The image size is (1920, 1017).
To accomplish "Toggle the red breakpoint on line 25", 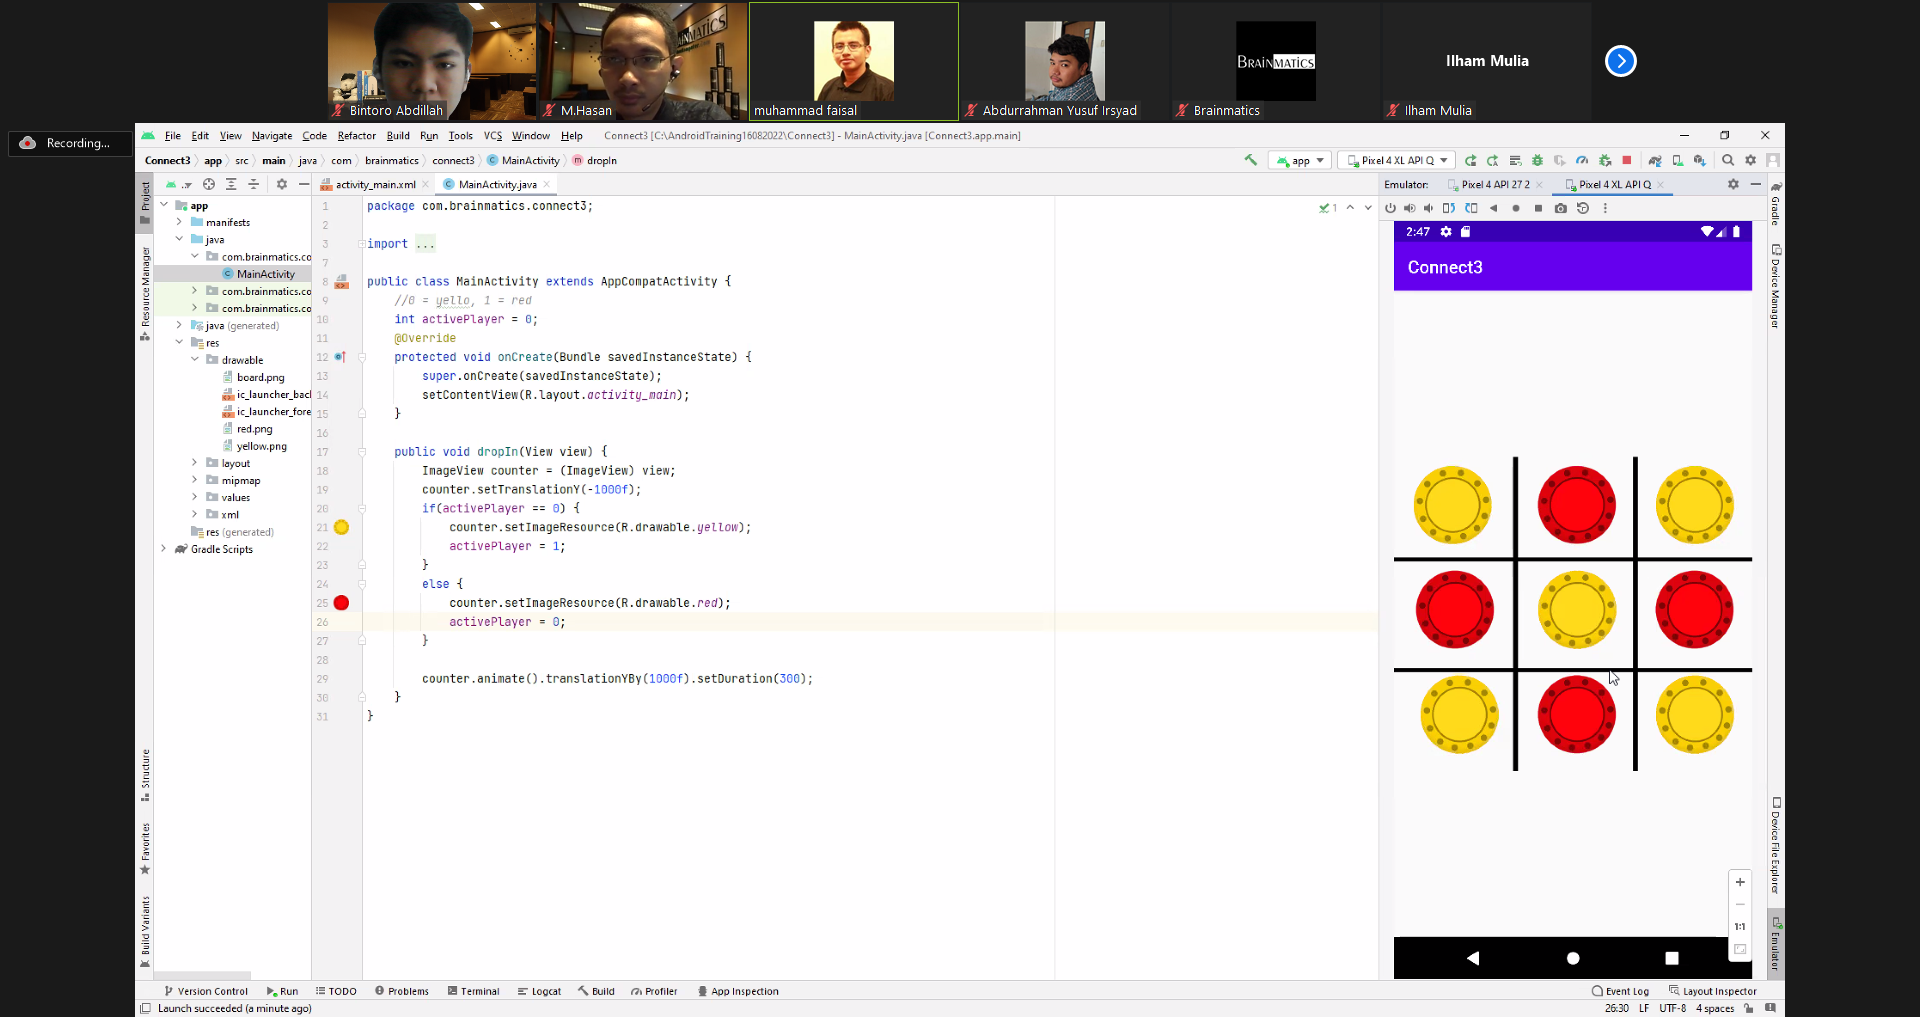I will click(341, 603).
